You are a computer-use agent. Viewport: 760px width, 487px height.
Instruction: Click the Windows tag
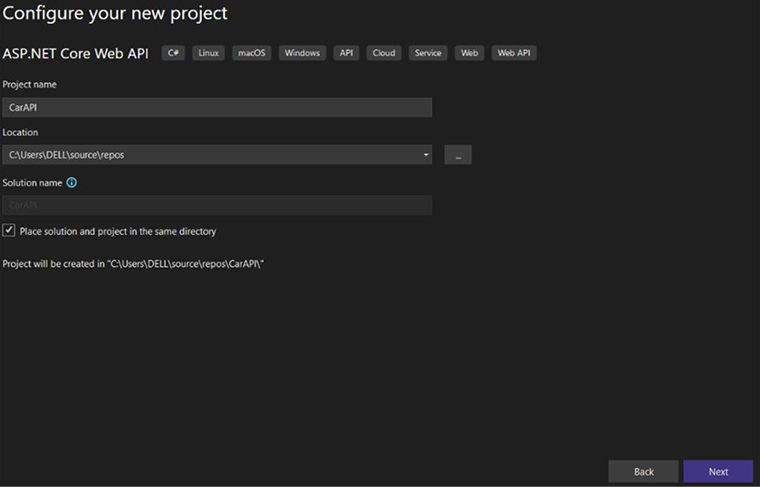click(x=302, y=53)
